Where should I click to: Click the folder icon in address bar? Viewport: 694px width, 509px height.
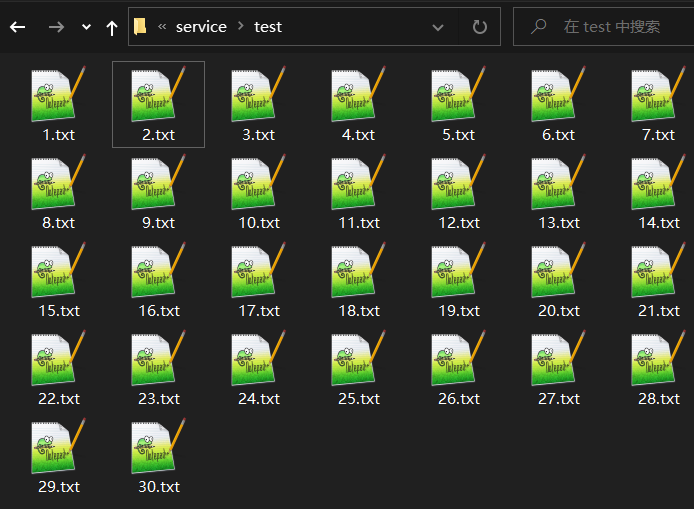[141, 27]
